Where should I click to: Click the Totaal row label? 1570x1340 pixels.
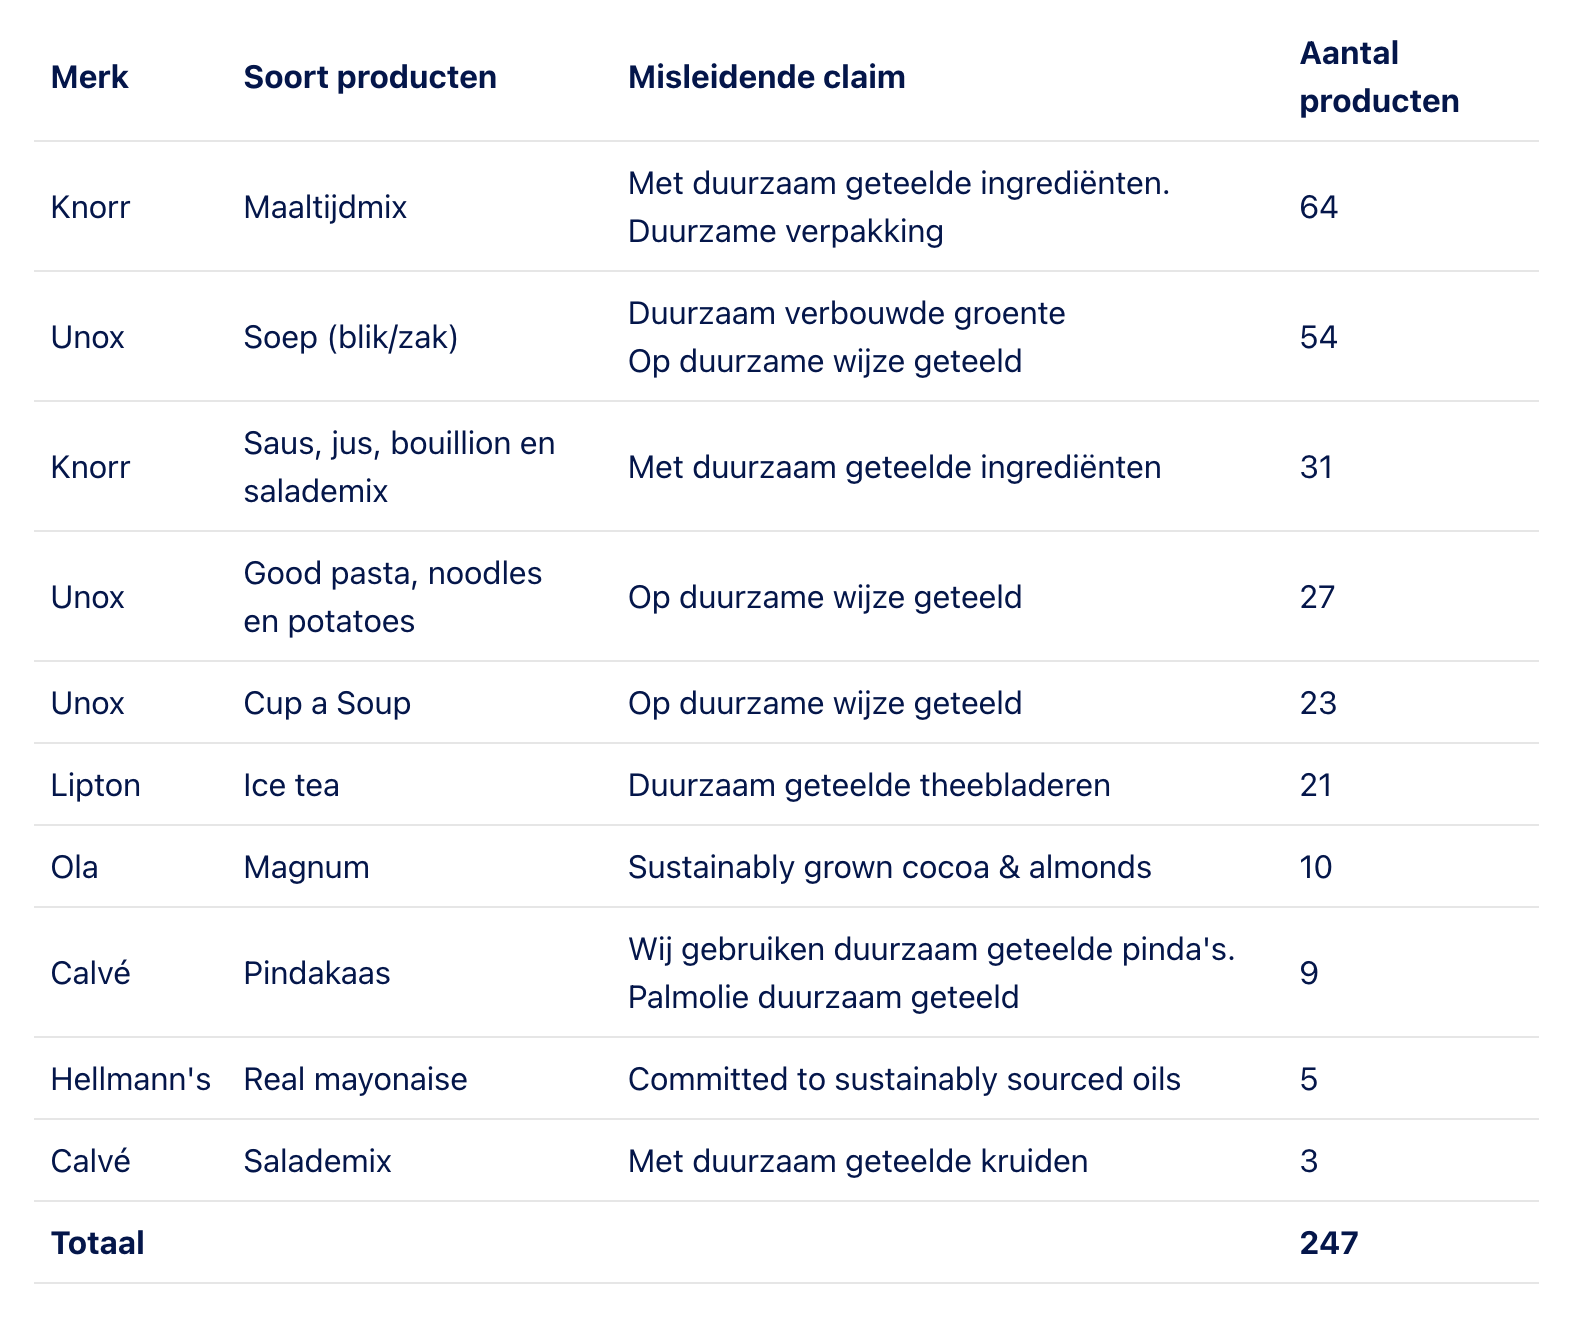(x=97, y=1243)
